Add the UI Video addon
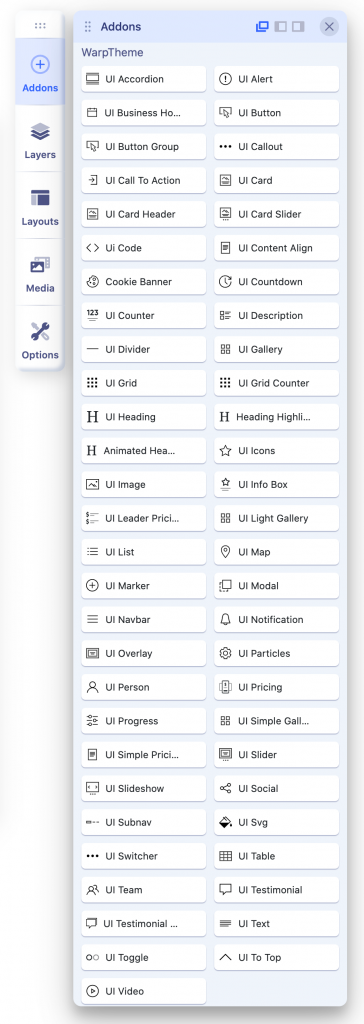Viewport: 364px width, 1024px height. coord(144,991)
